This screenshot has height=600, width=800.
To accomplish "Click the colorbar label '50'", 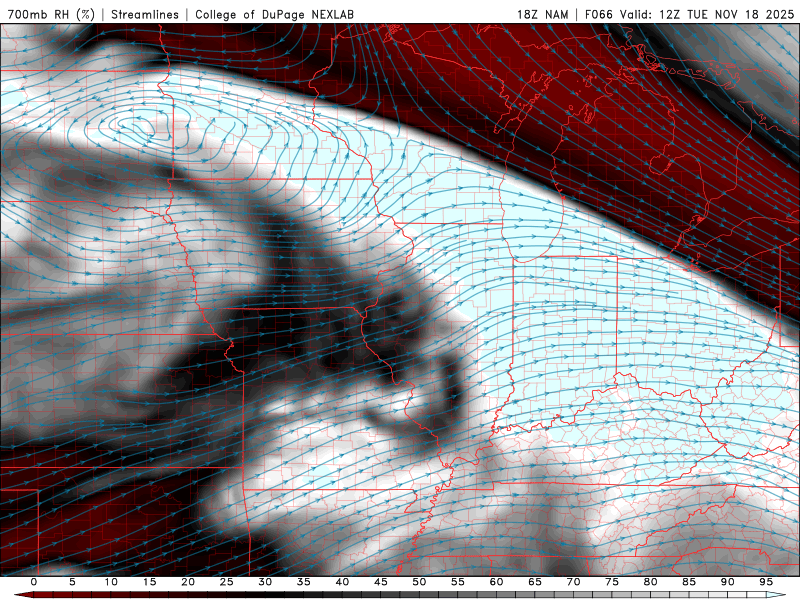I will [x=419, y=582].
